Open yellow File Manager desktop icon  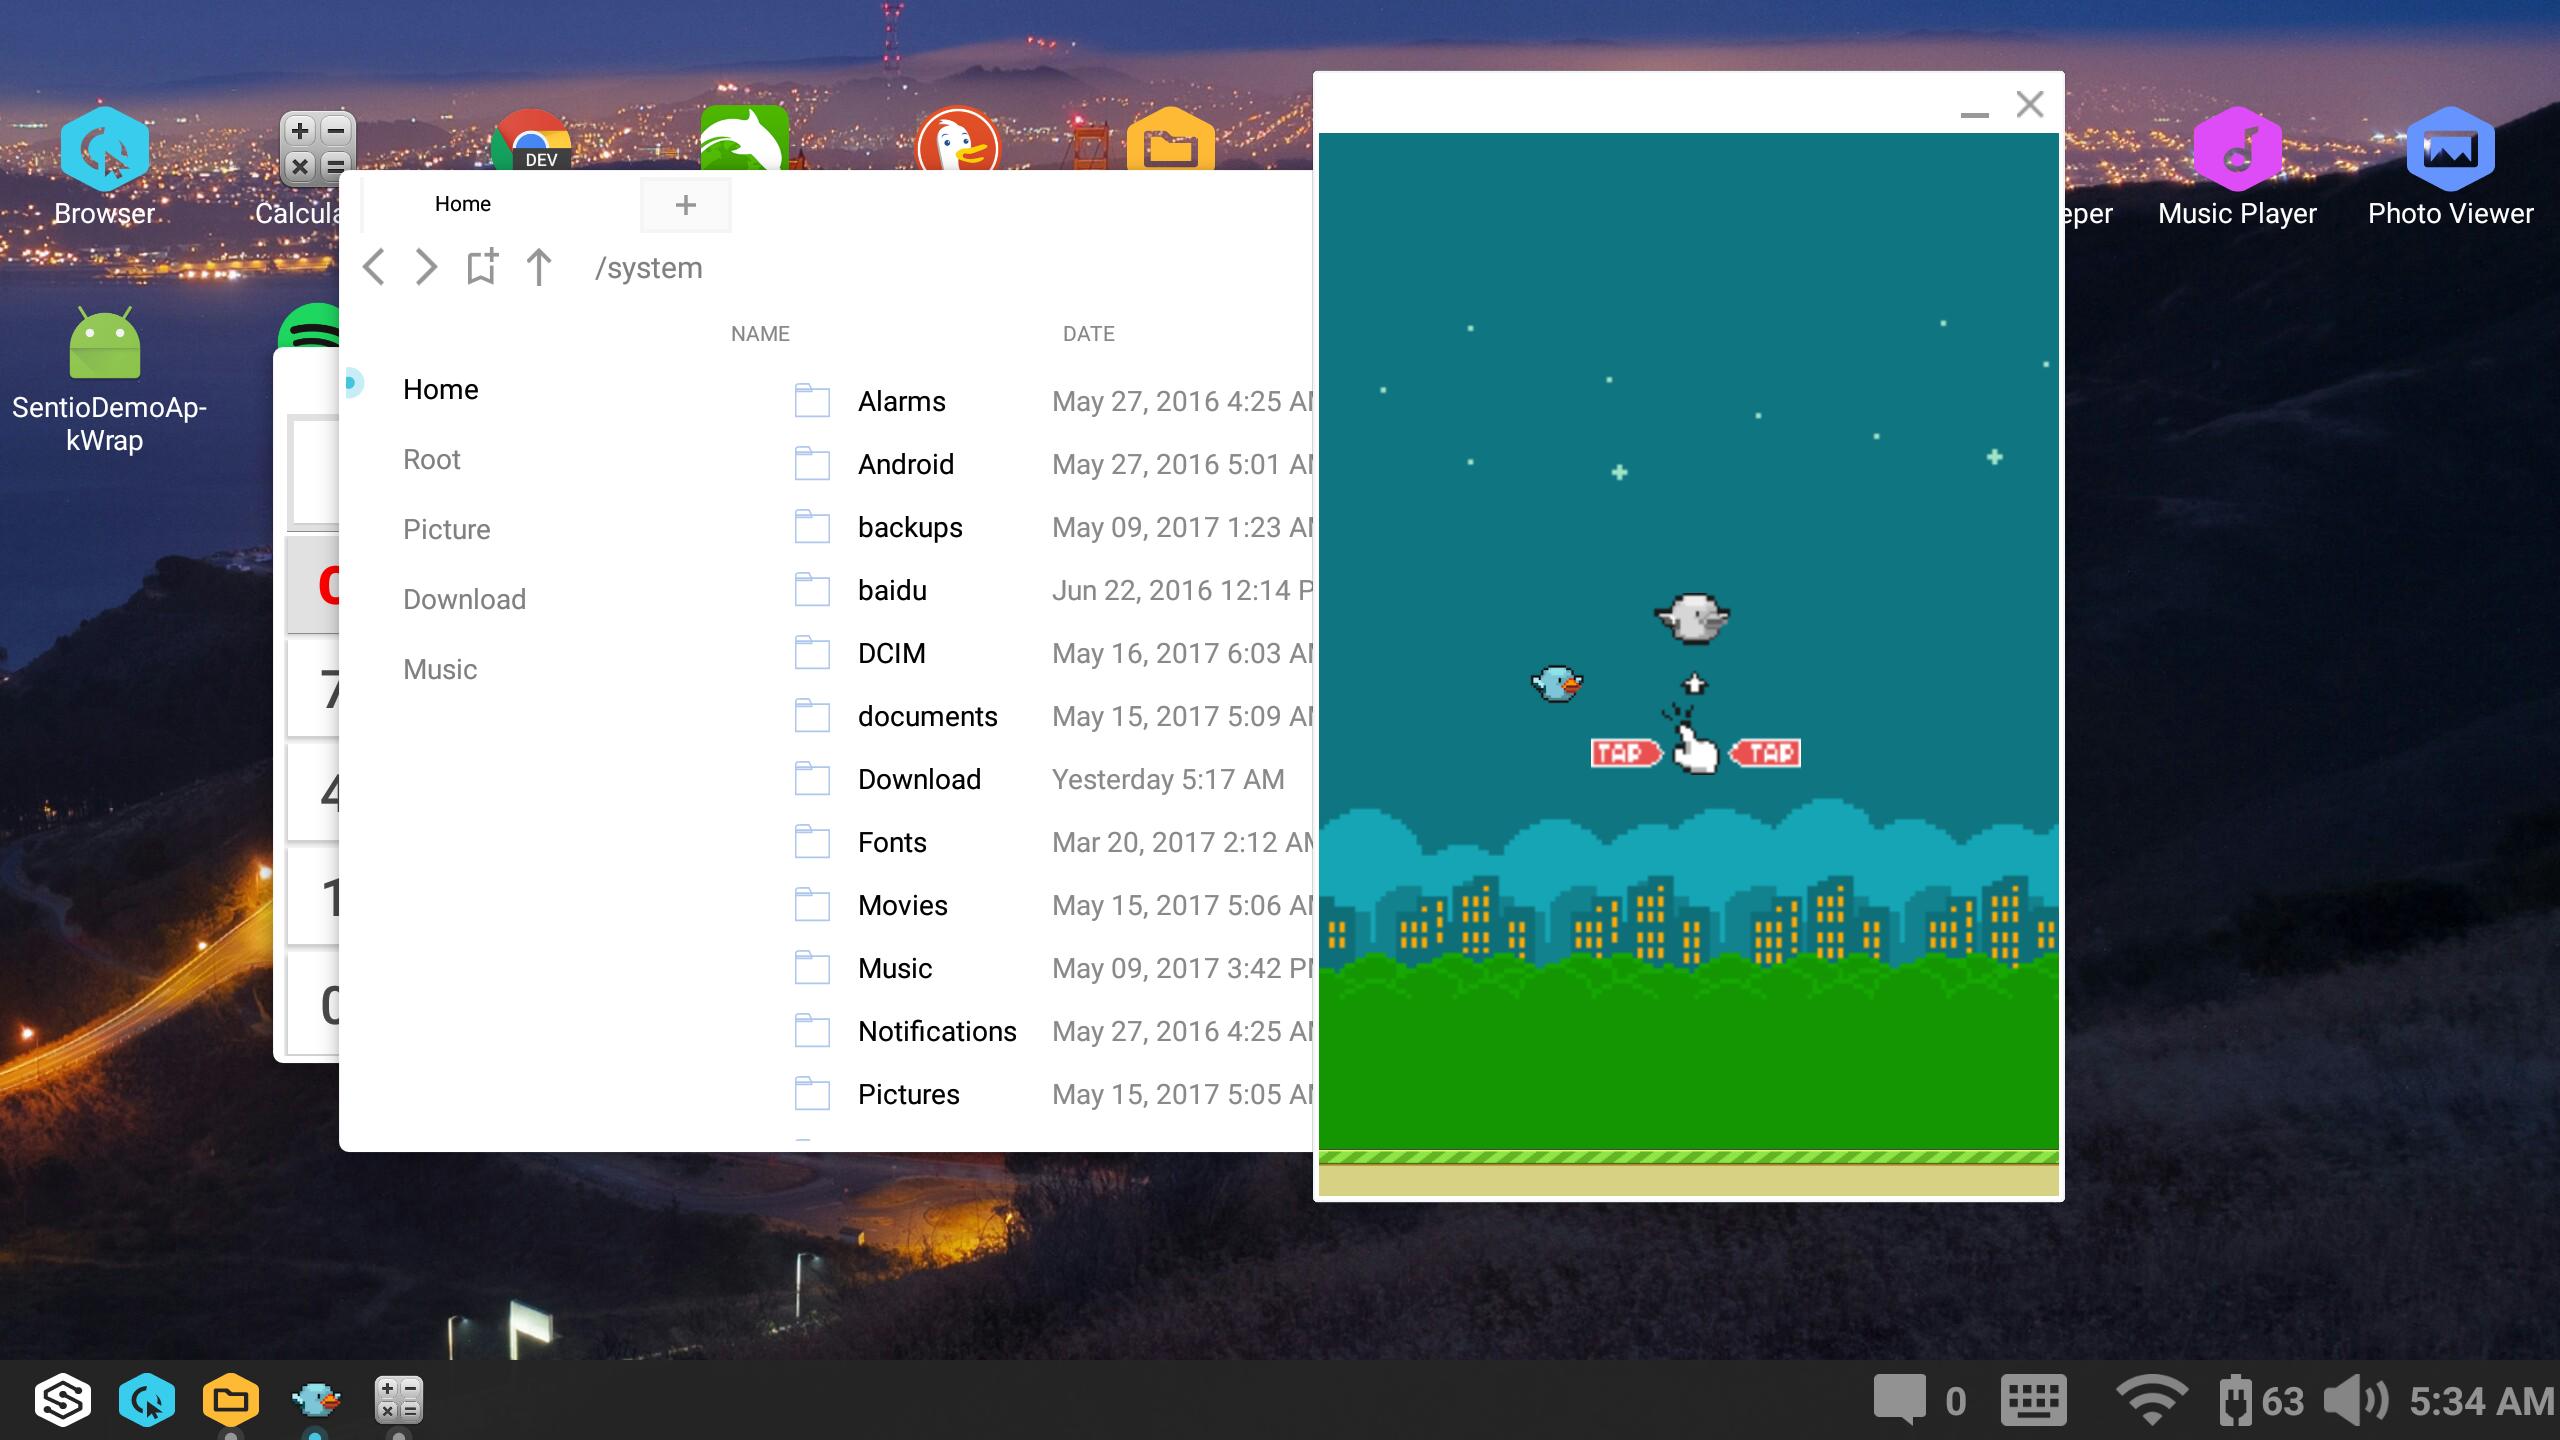click(1170, 138)
